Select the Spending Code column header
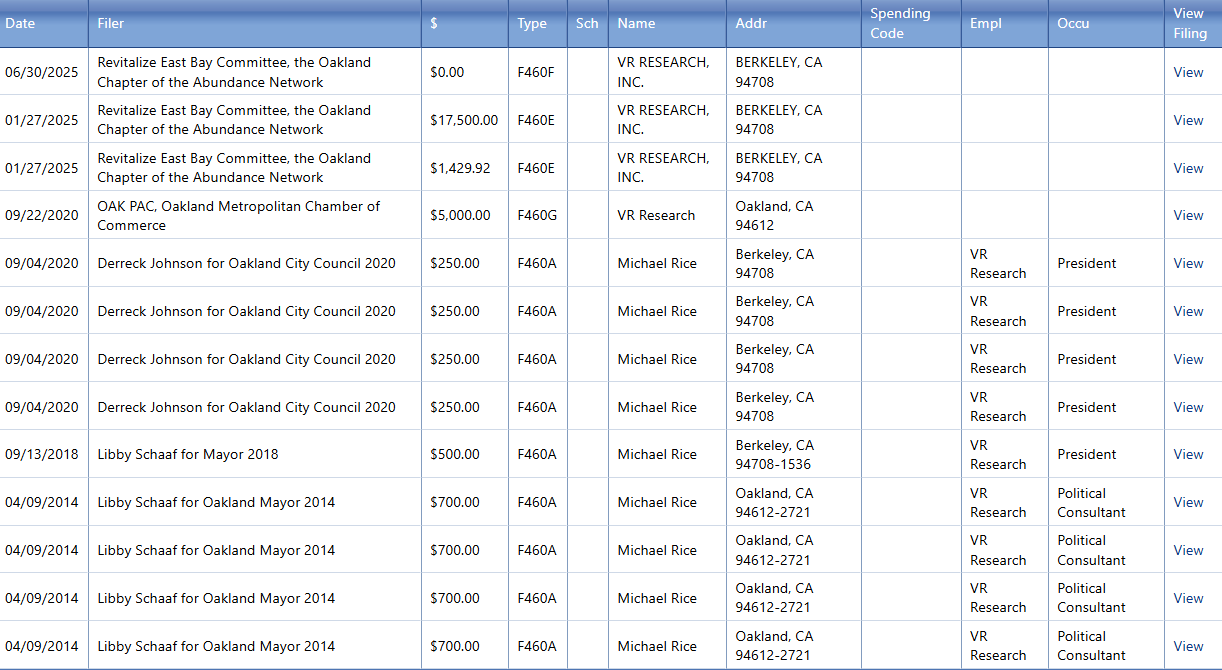 tap(900, 23)
